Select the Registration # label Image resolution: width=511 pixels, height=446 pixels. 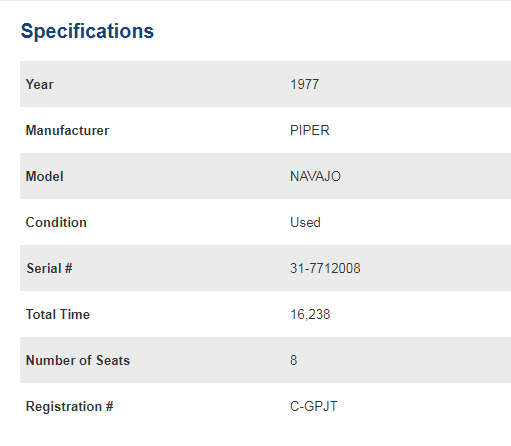tap(70, 406)
